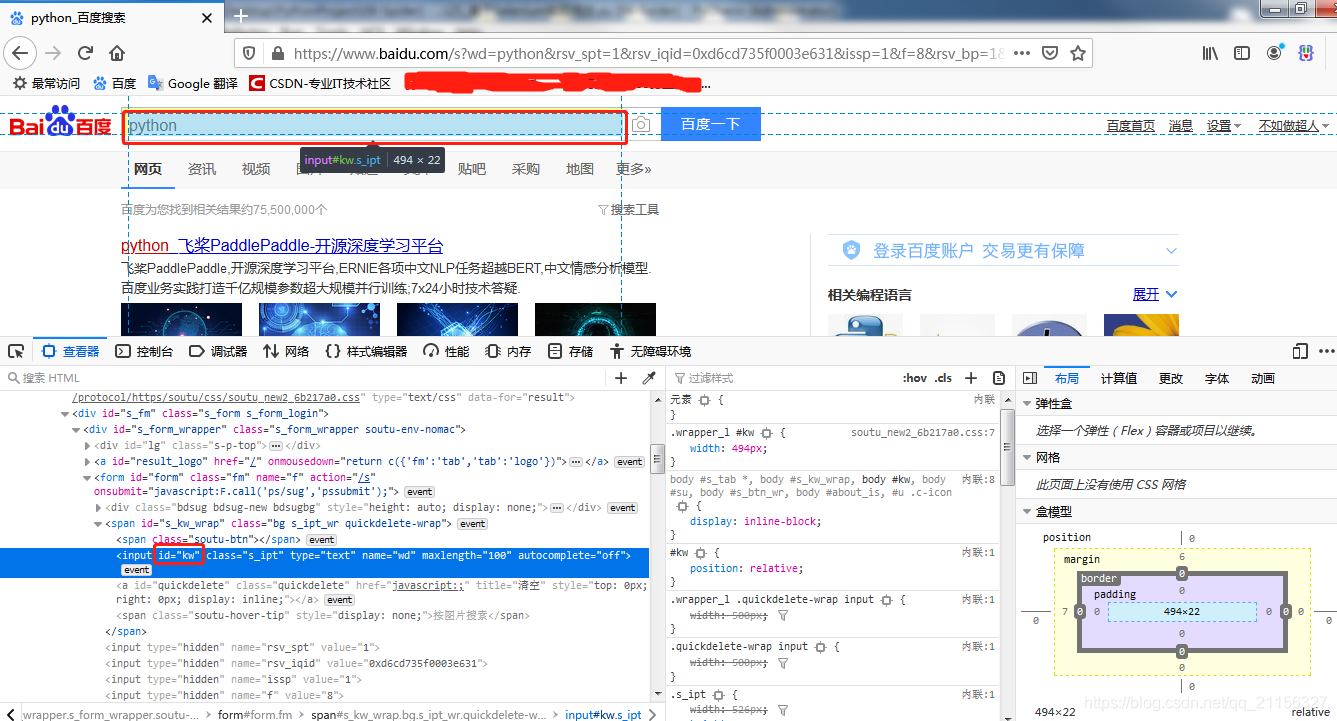Open the 存储 storage tab

[570, 351]
